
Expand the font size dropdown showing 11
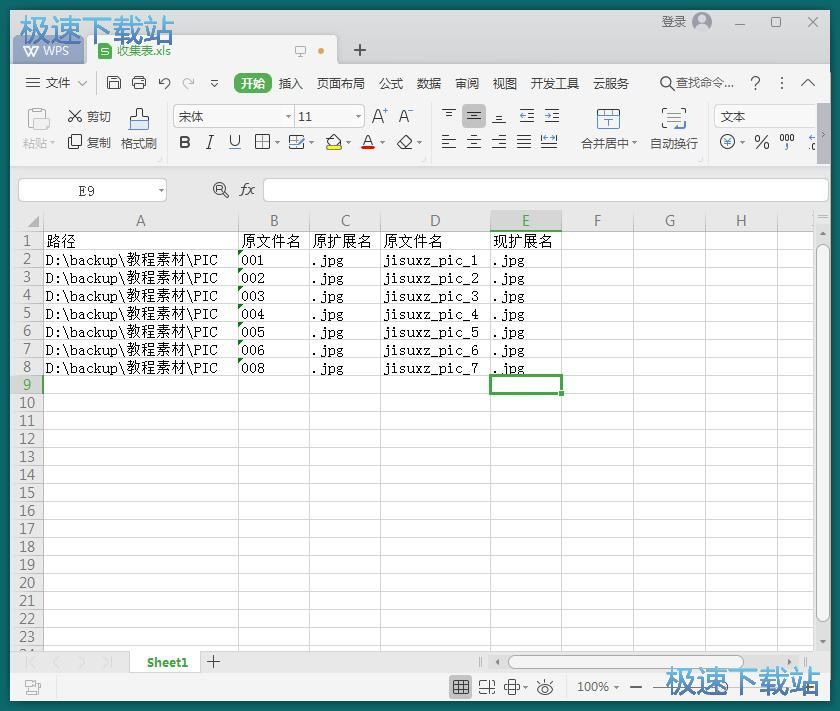click(x=357, y=117)
